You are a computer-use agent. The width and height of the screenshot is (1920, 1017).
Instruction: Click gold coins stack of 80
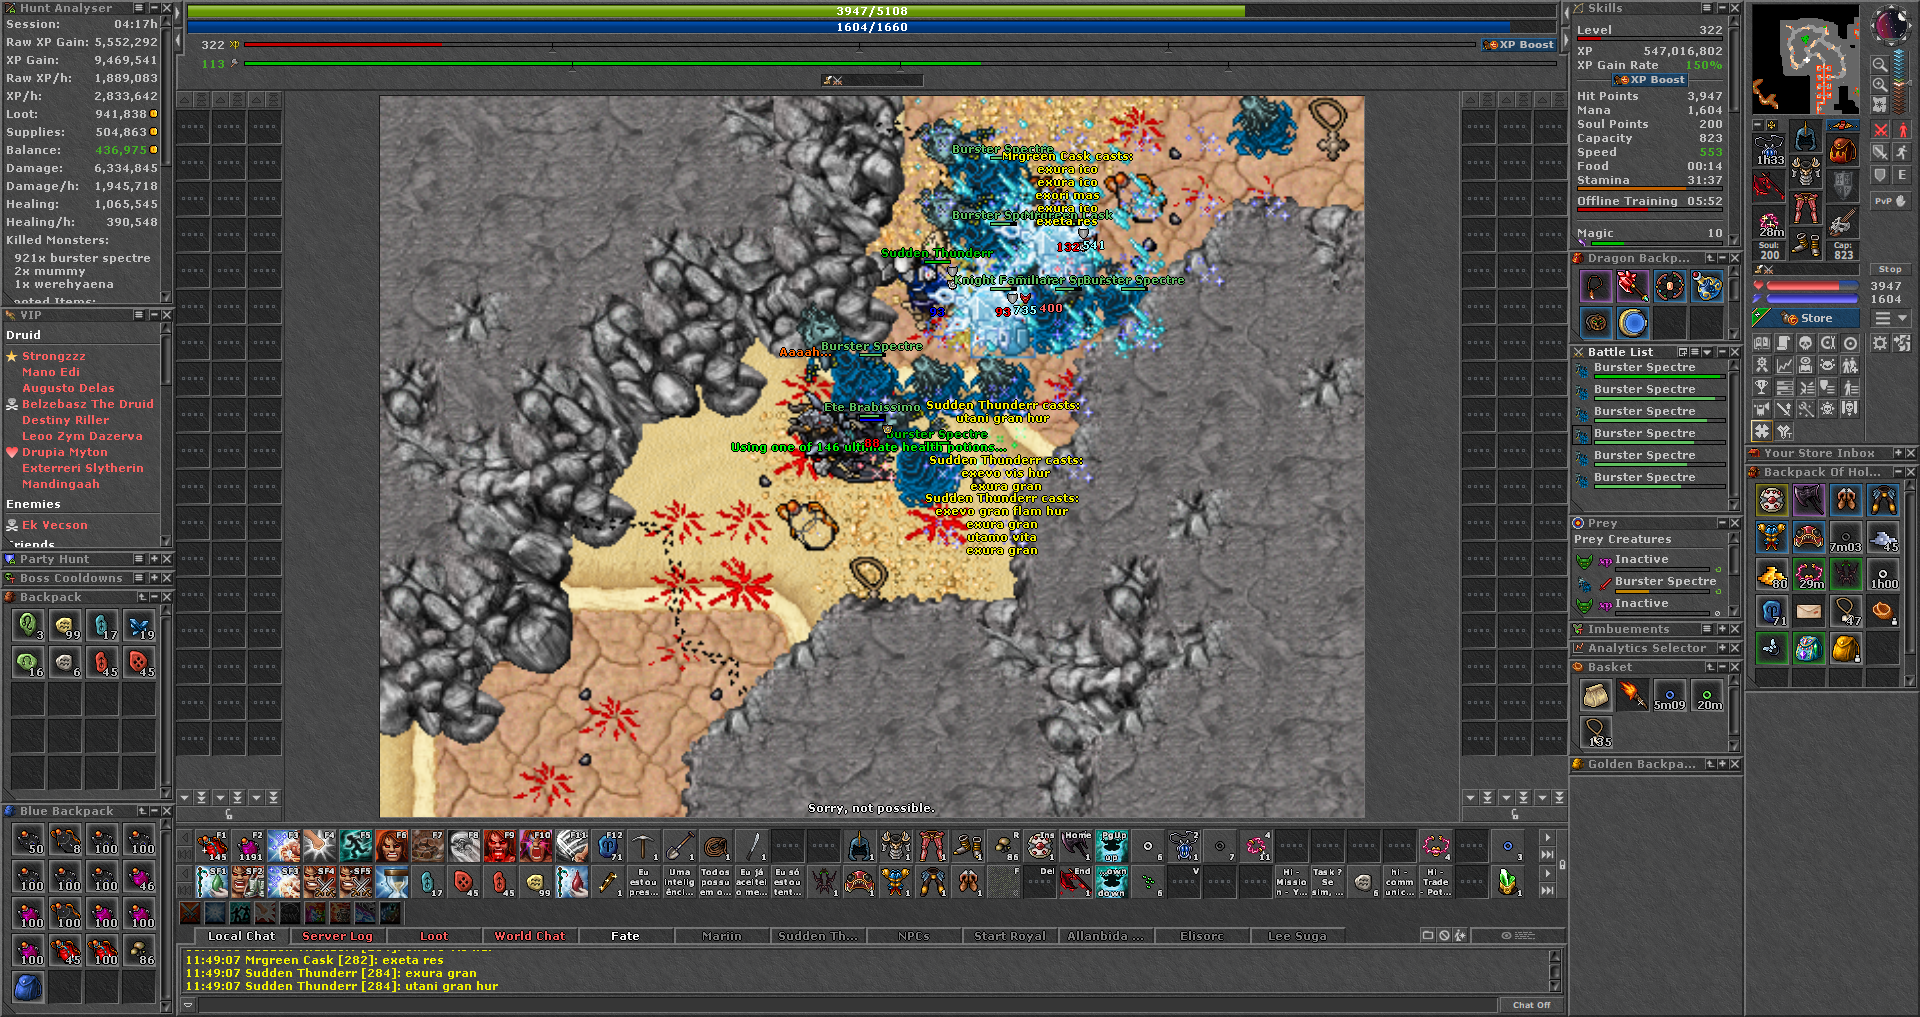tap(1772, 574)
